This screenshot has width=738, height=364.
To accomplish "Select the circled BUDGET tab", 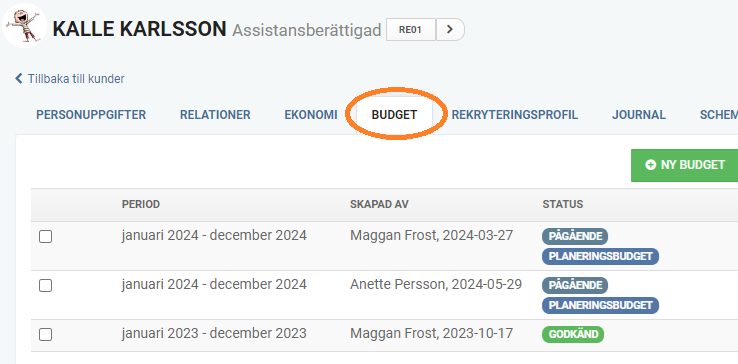I will point(394,115).
